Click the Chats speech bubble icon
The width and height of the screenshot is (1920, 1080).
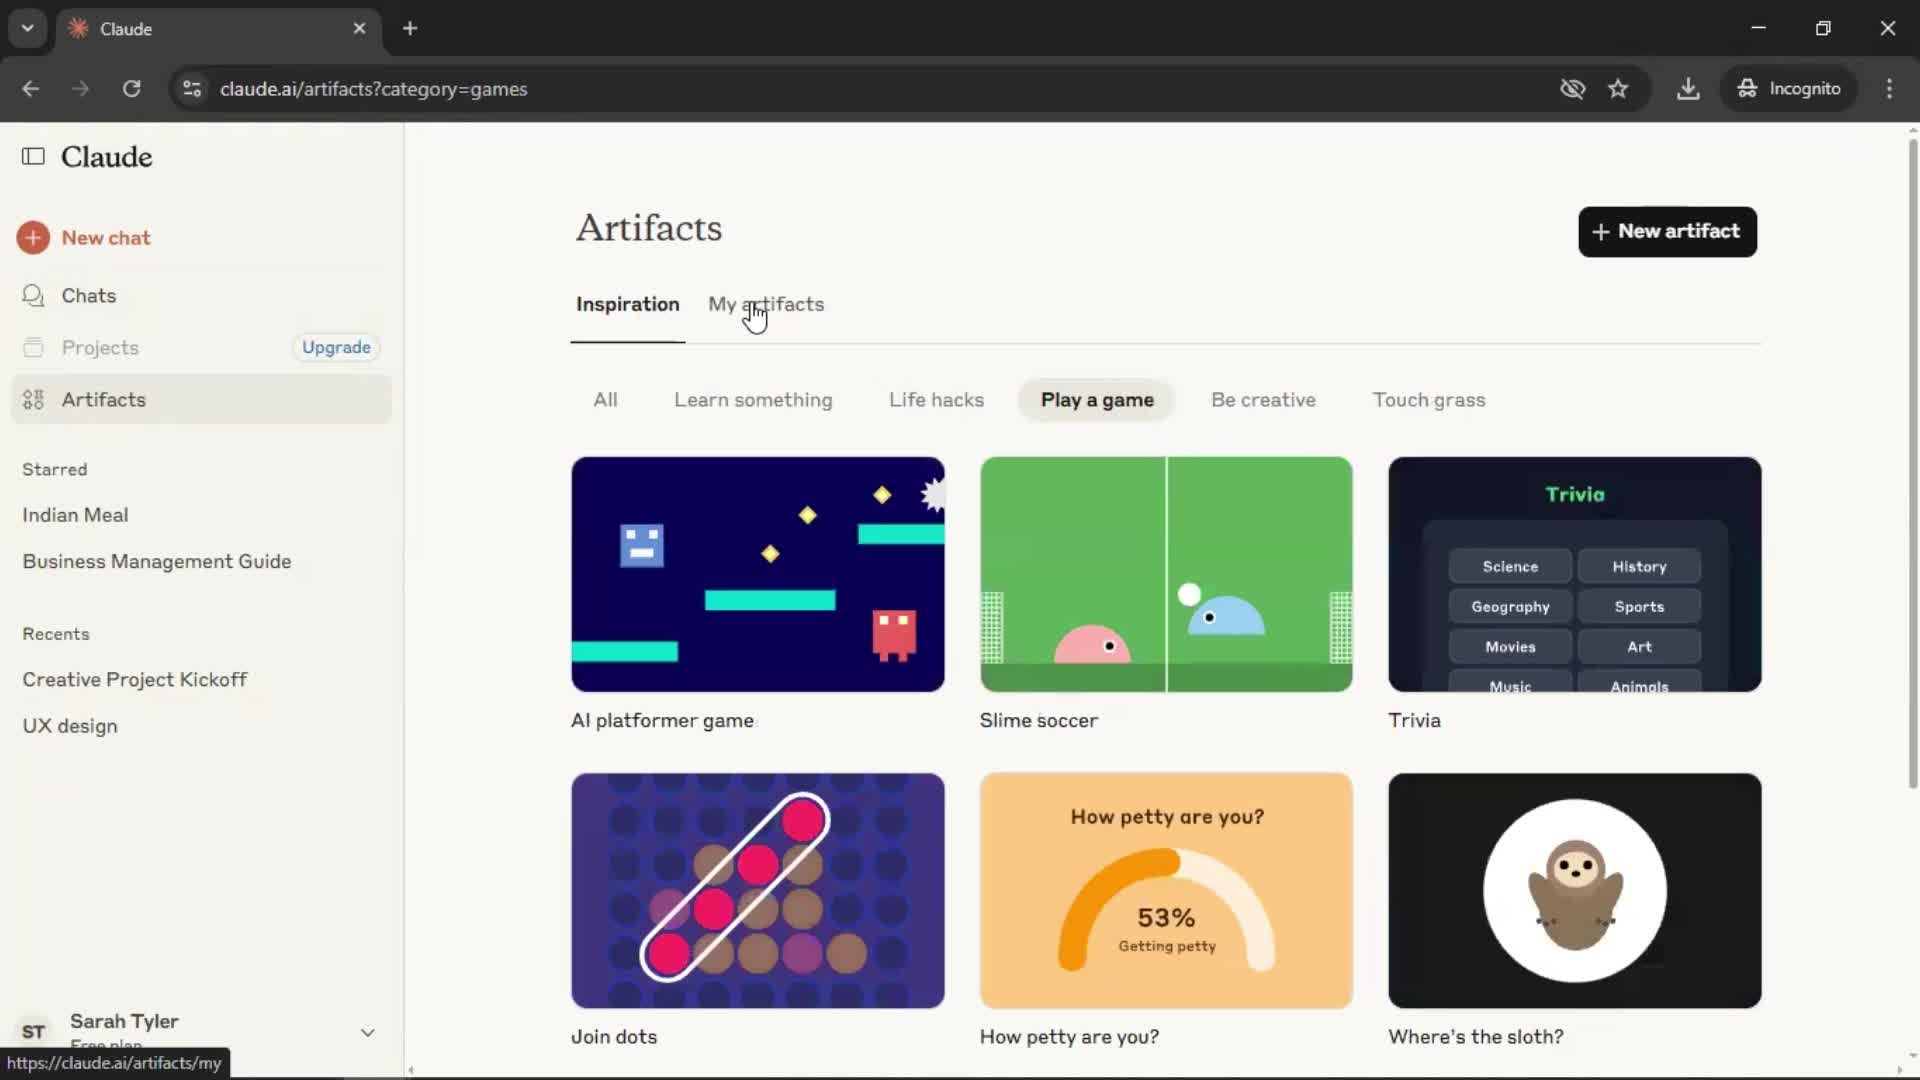point(33,295)
